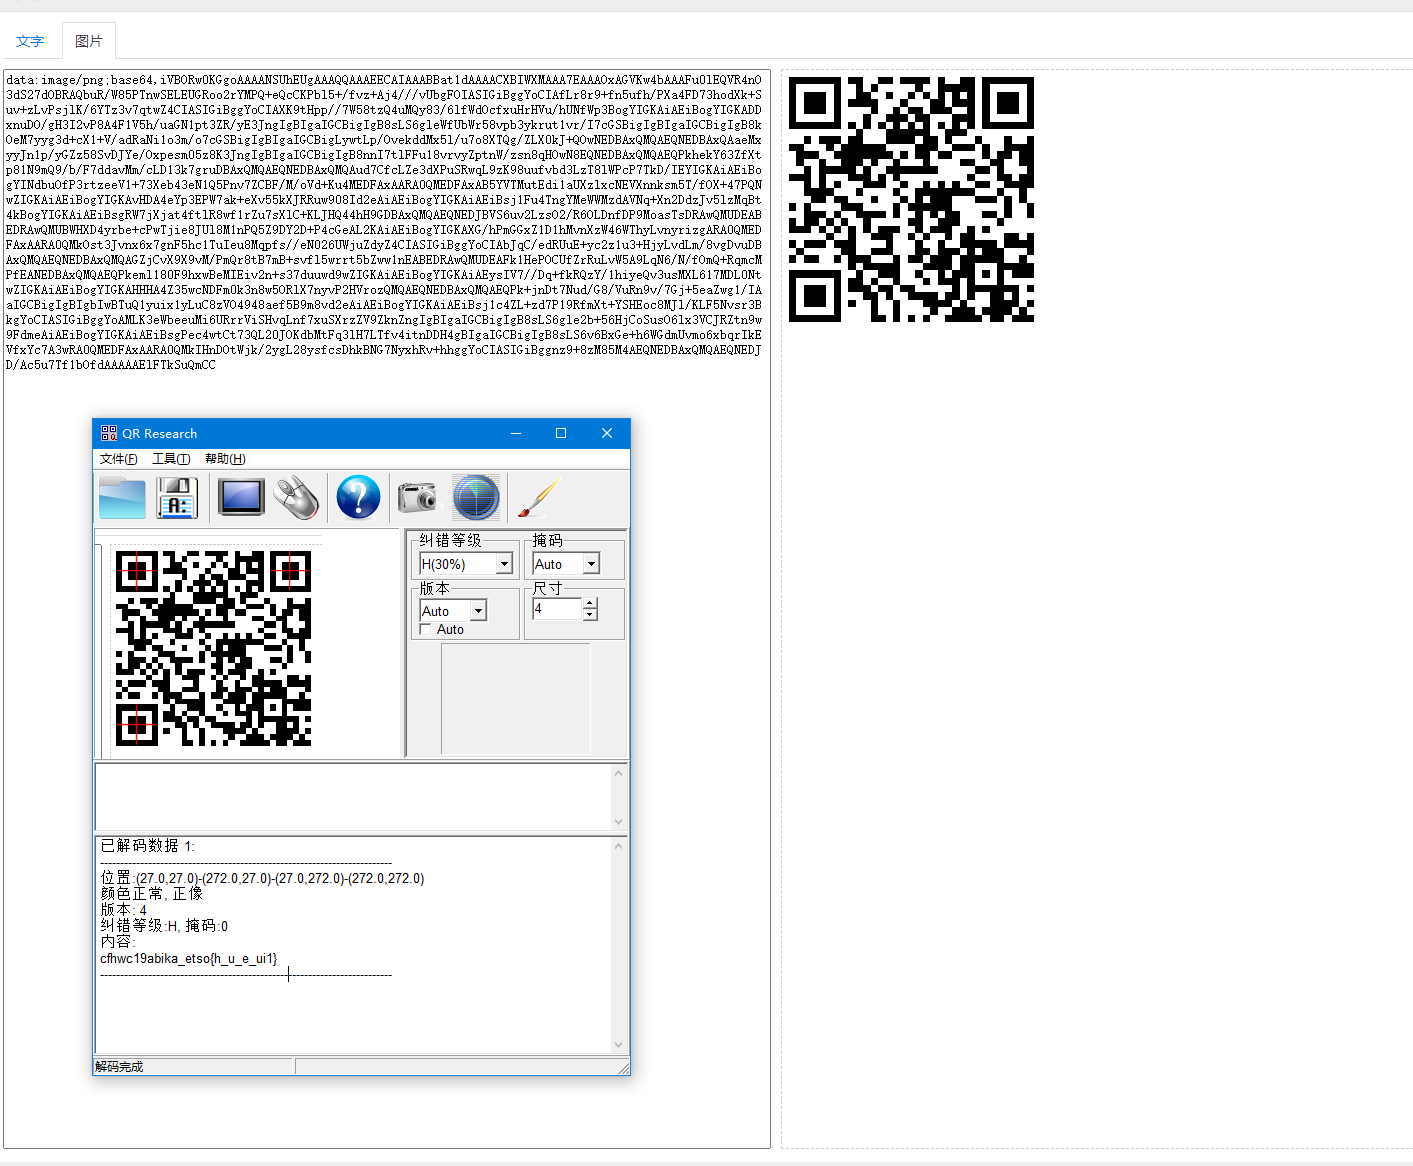The image size is (1413, 1166).
Task: Open the 工具(T) menu
Action: pyautogui.click(x=171, y=459)
